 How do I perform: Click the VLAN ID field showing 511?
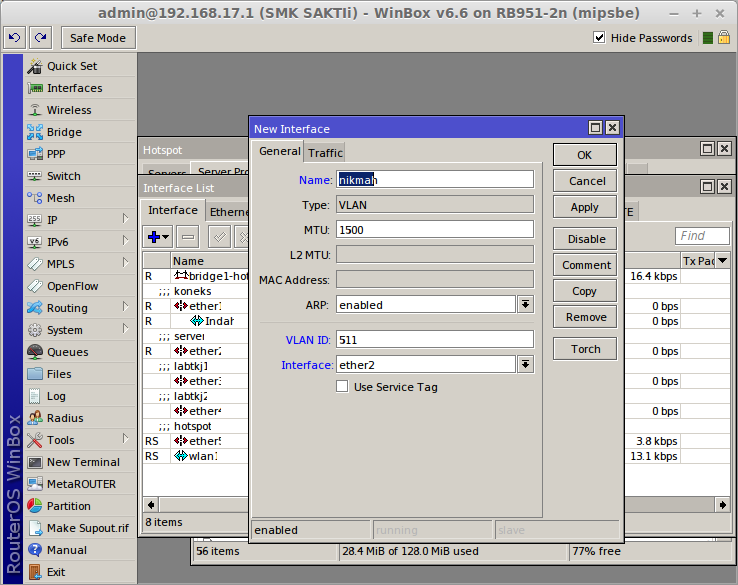[435, 340]
